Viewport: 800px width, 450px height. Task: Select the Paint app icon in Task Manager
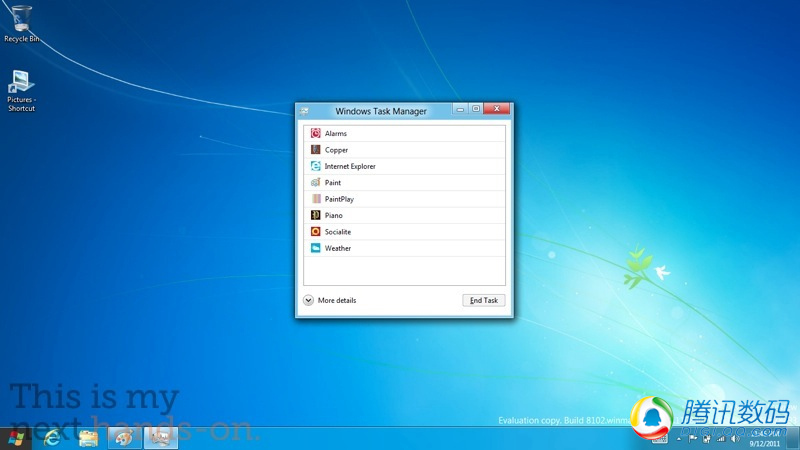316,182
